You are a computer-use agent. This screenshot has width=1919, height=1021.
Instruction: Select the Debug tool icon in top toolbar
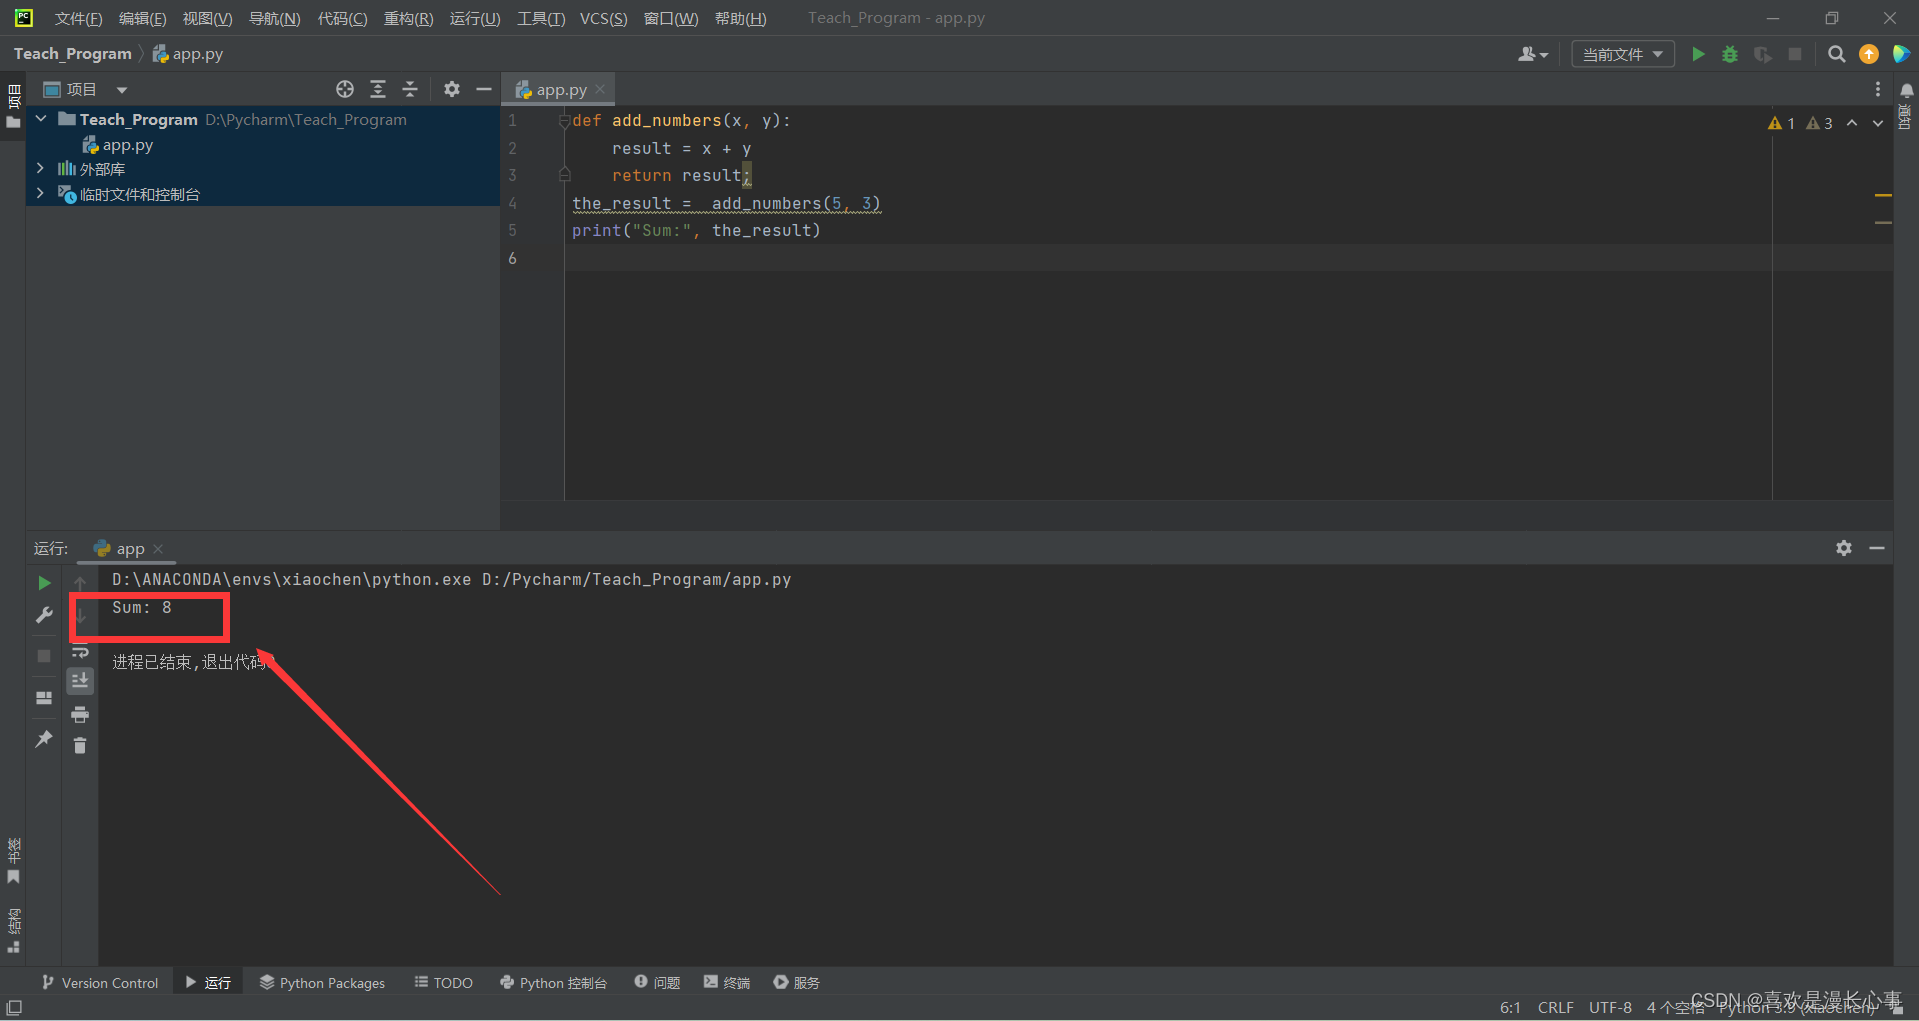pos(1730,54)
